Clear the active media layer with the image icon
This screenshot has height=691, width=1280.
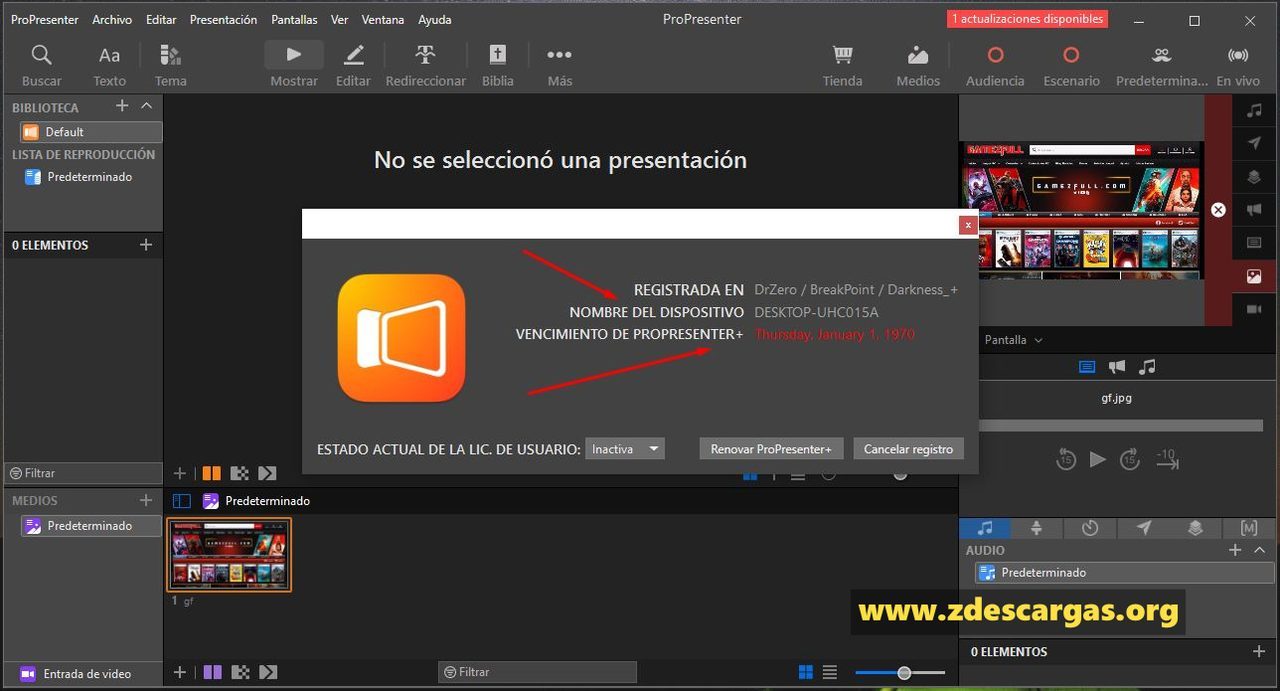[x=1254, y=276]
